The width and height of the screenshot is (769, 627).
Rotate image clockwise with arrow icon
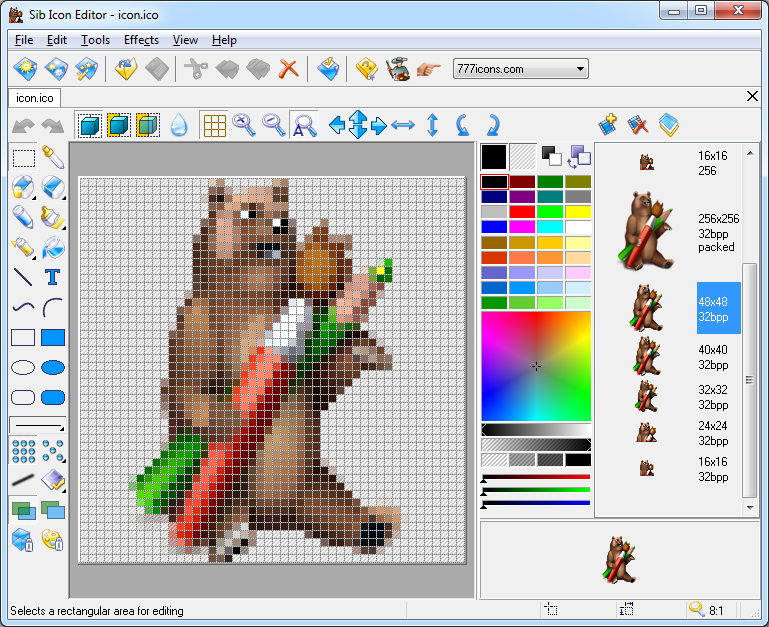pyautogui.click(x=492, y=125)
